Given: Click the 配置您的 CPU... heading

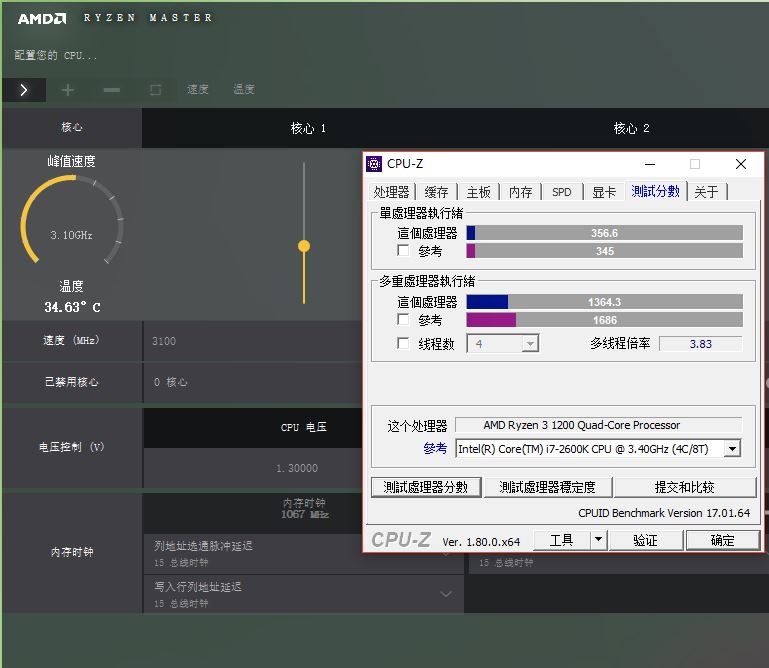Looking at the screenshot, I should [x=55, y=55].
